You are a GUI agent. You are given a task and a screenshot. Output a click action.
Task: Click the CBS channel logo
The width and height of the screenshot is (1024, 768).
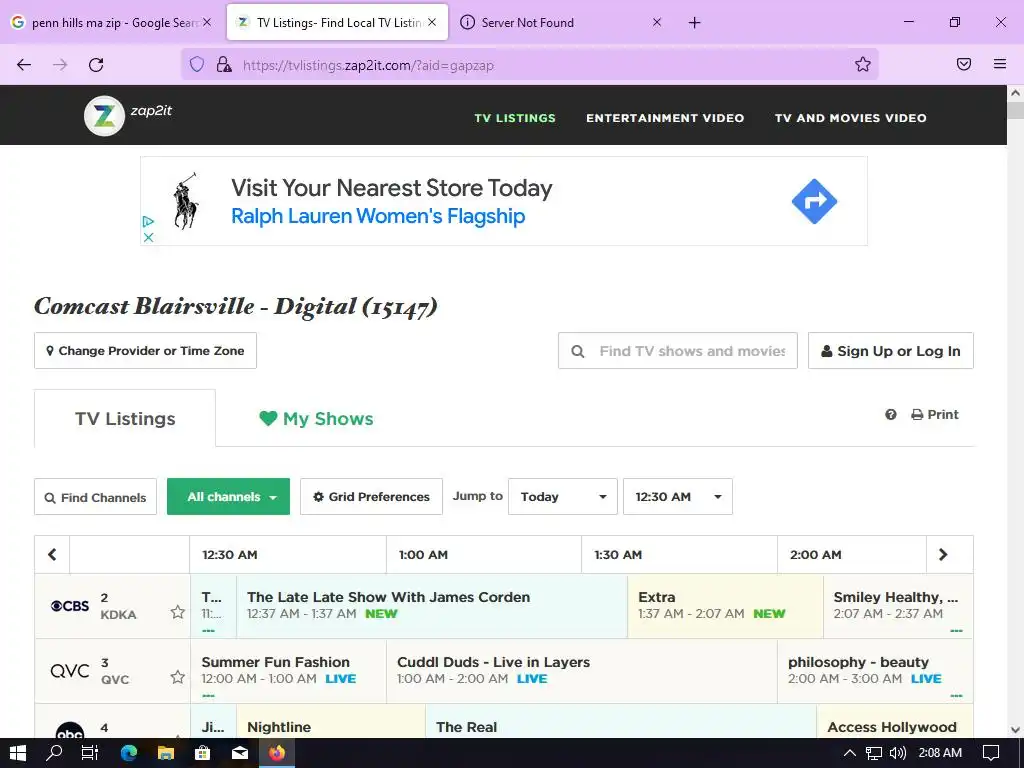(x=70, y=606)
